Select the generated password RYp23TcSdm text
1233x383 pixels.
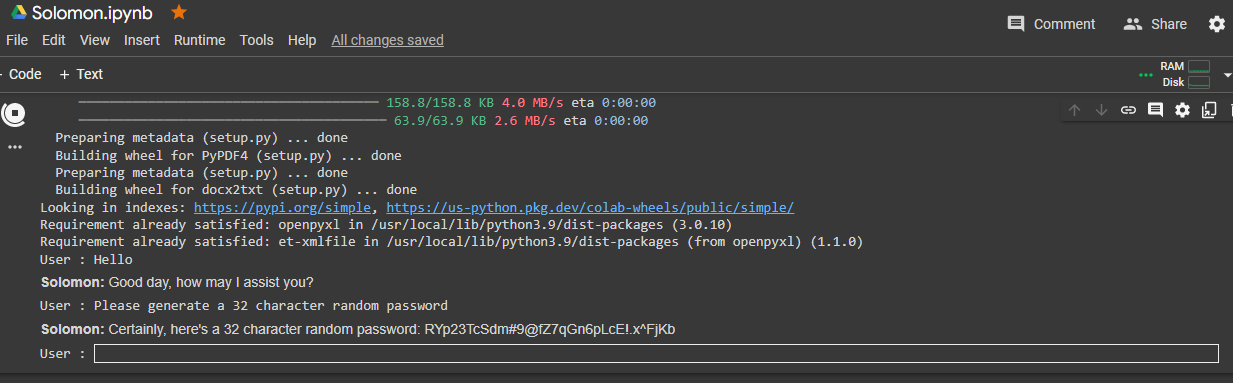click(x=549, y=329)
